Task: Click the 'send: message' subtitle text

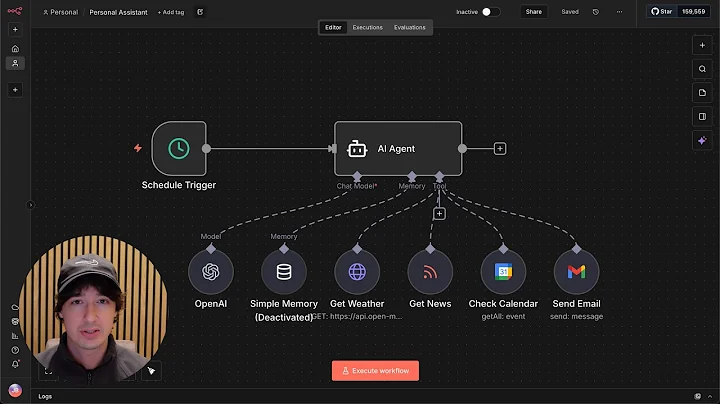Action: click(x=576, y=316)
